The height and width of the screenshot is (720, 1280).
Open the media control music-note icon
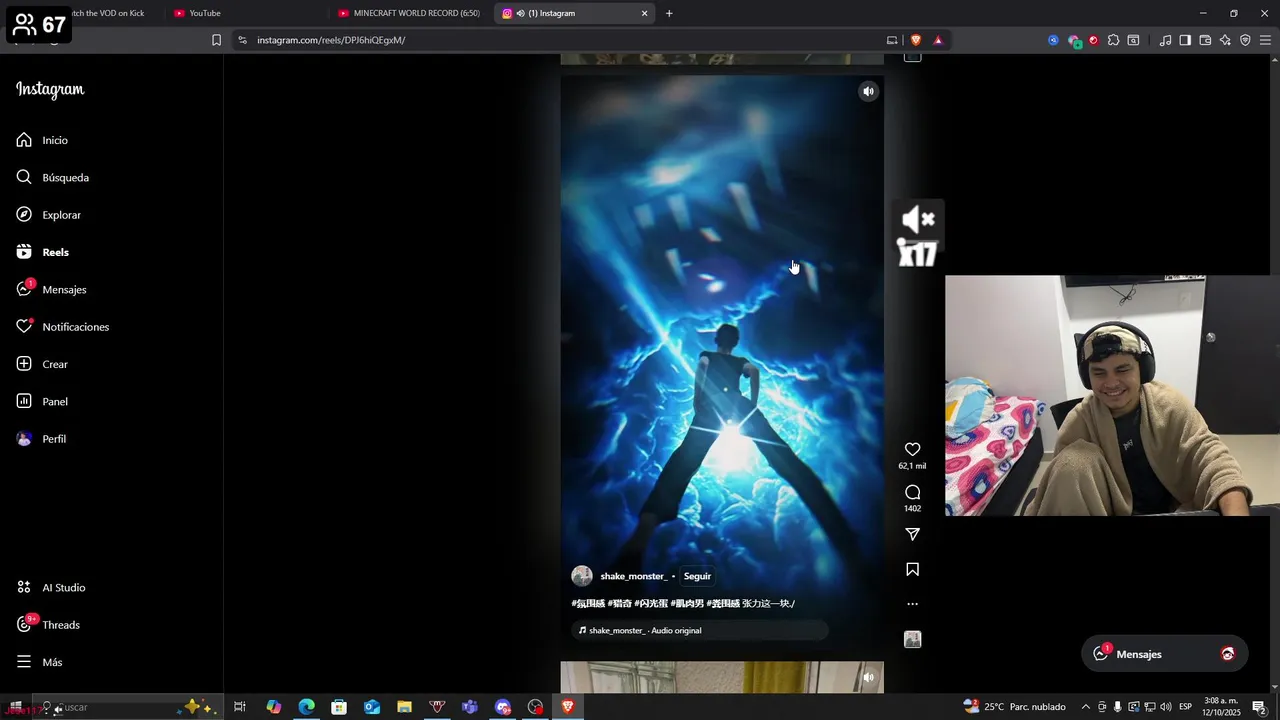pyautogui.click(x=1165, y=40)
